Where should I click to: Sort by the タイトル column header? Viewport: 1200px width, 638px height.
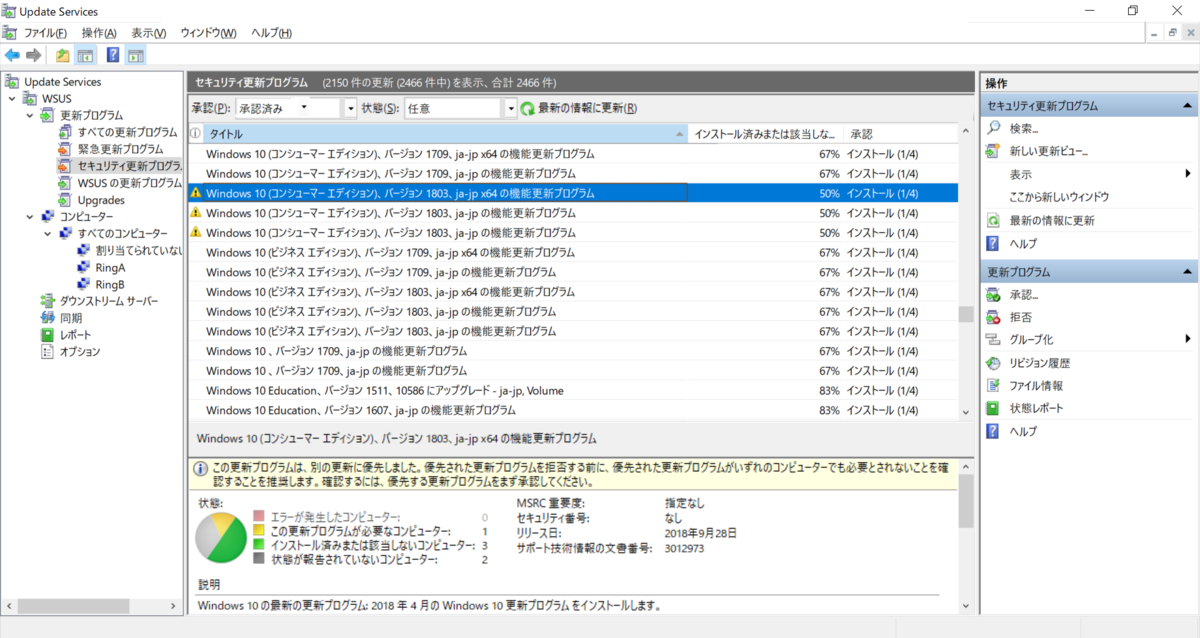click(x=447, y=133)
